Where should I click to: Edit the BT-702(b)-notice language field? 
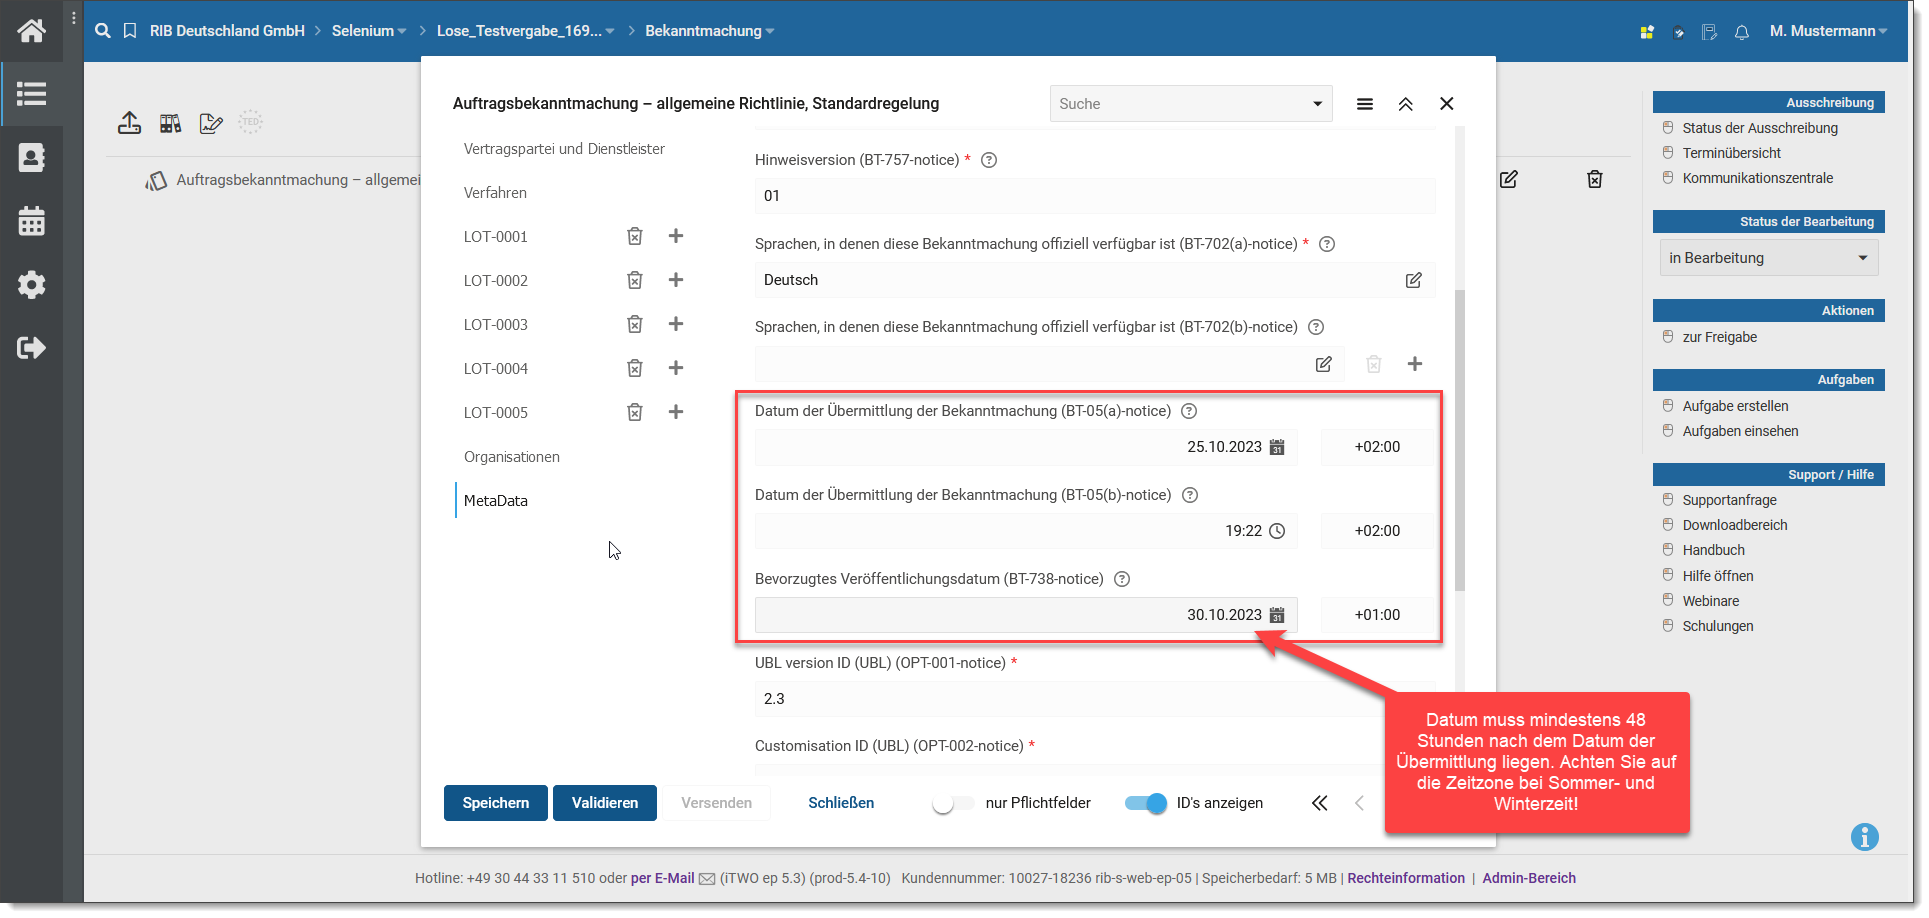click(1324, 364)
